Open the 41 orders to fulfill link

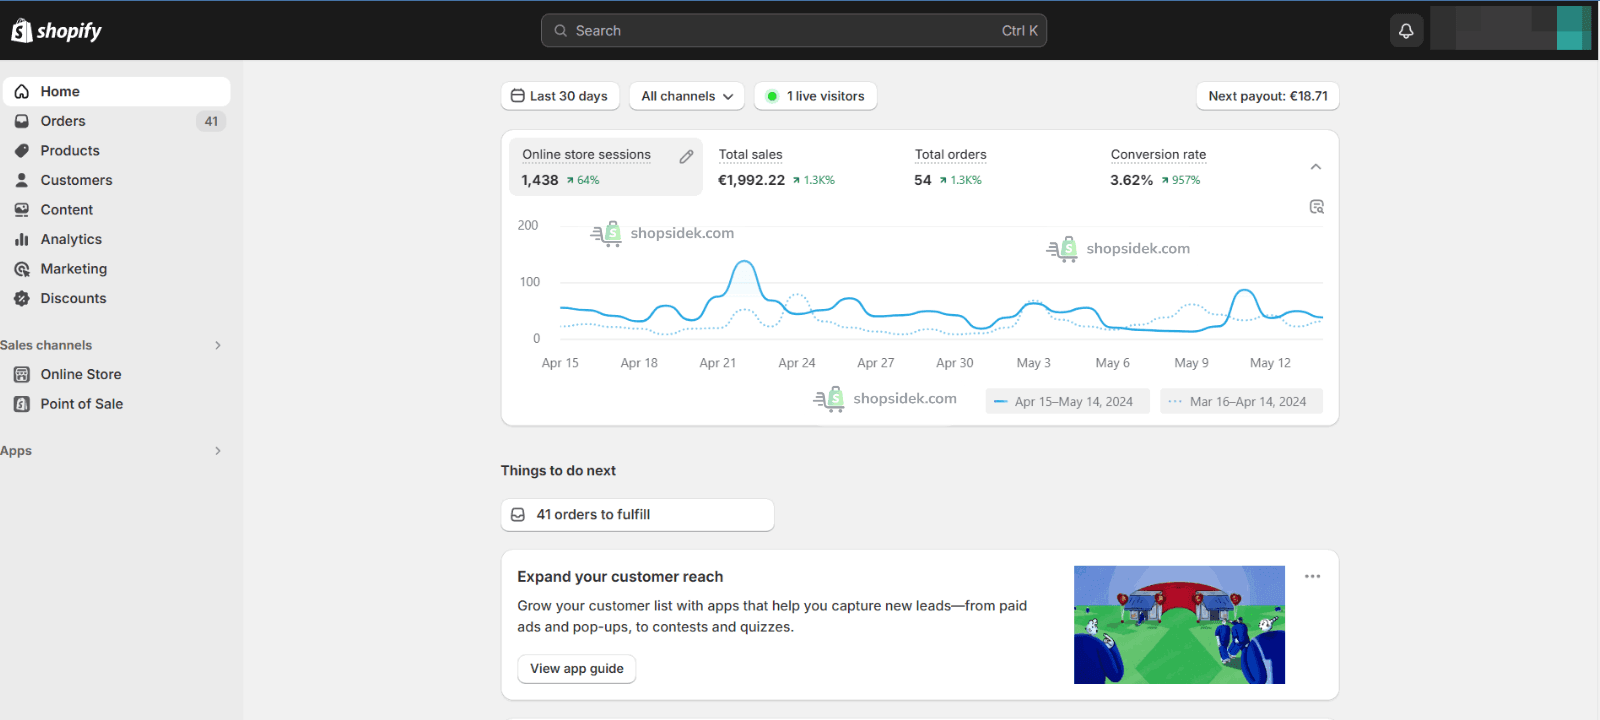637,514
